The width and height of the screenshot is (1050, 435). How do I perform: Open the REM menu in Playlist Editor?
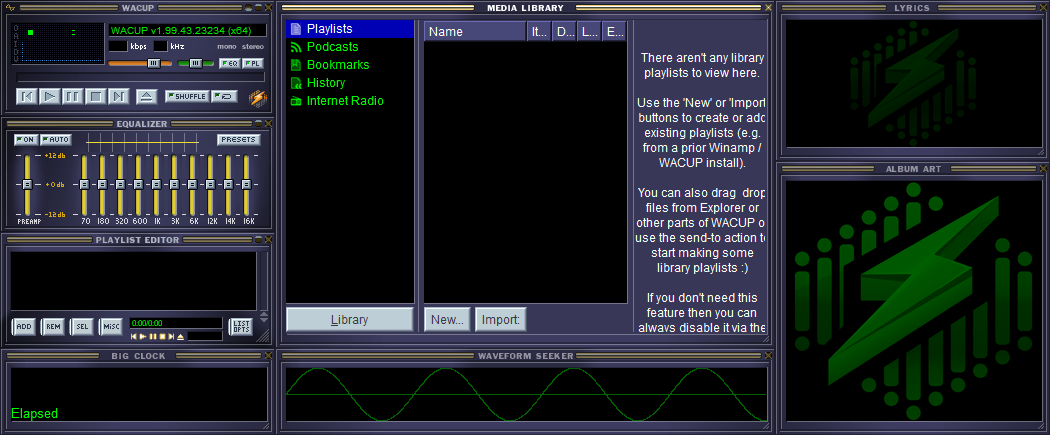pos(53,327)
